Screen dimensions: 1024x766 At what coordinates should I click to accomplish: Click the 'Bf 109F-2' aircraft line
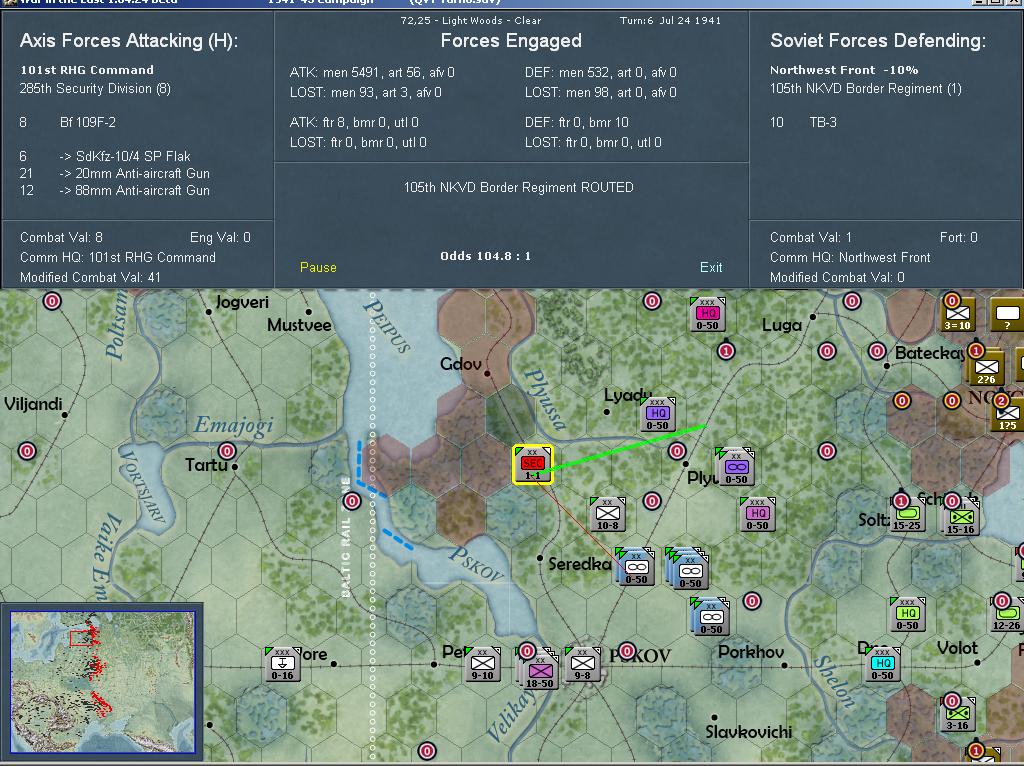click(88, 122)
